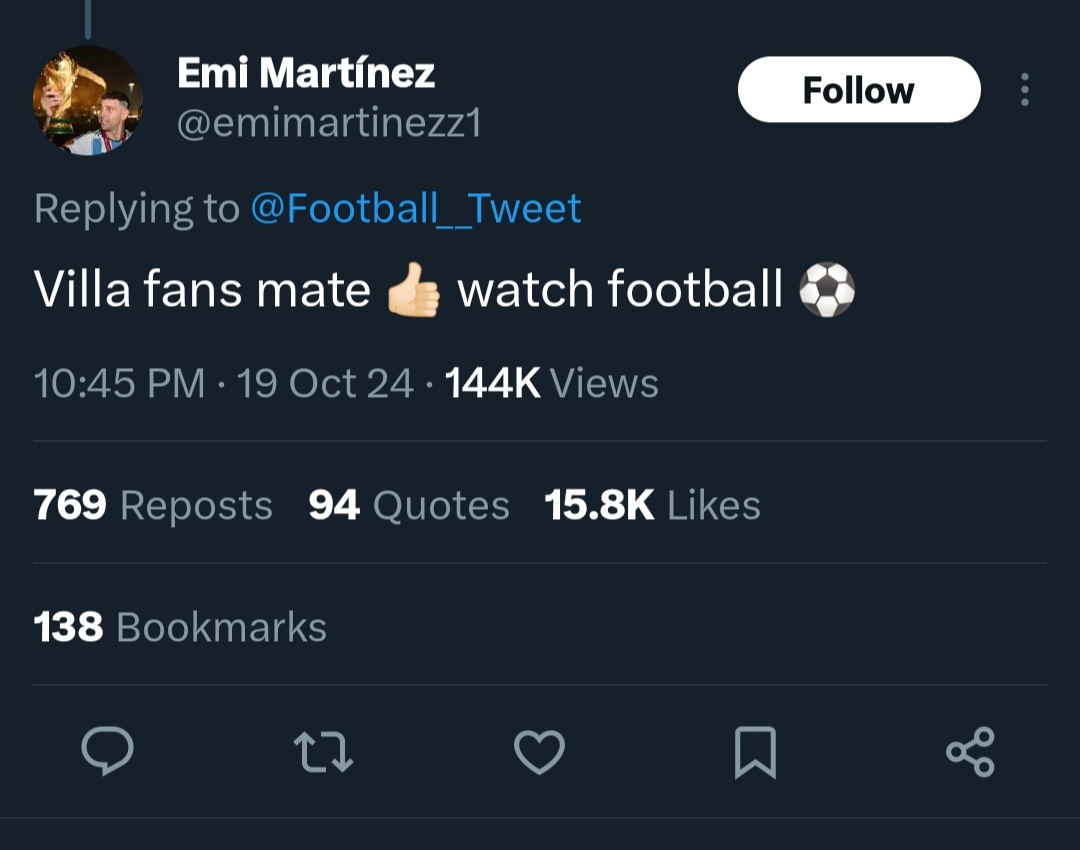This screenshot has height=850, width=1080.
Task: Tap the 10:45 PM timestamp
Action: [x=119, y=383]
